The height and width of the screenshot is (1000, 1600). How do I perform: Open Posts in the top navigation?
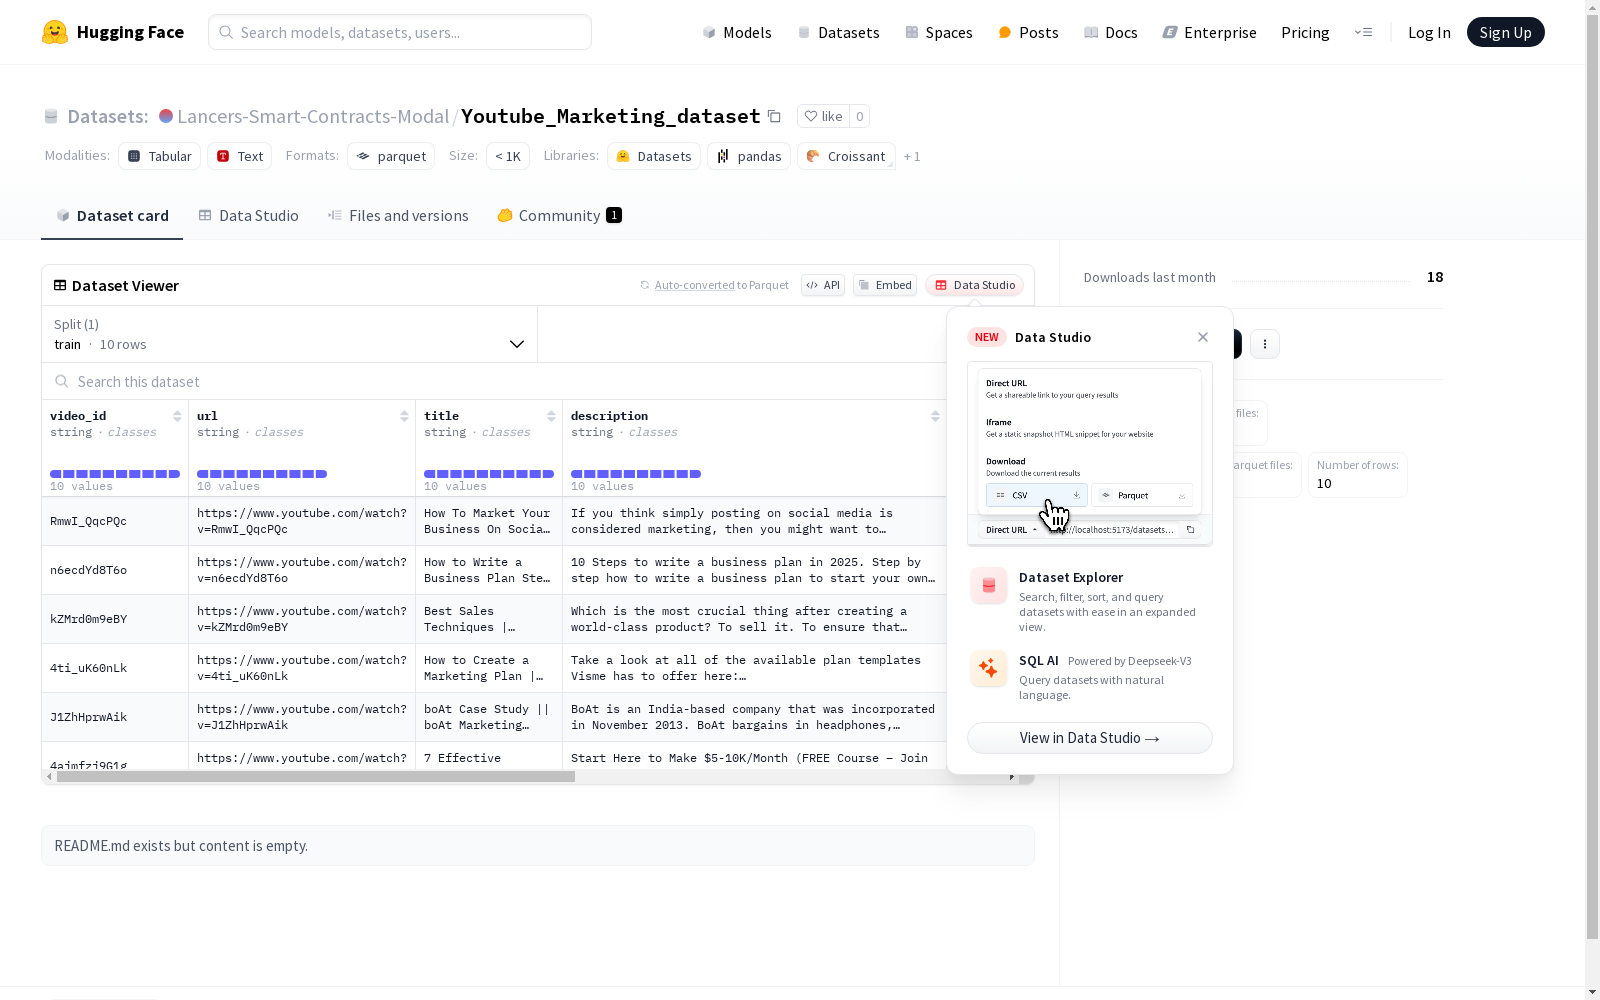1028,32
